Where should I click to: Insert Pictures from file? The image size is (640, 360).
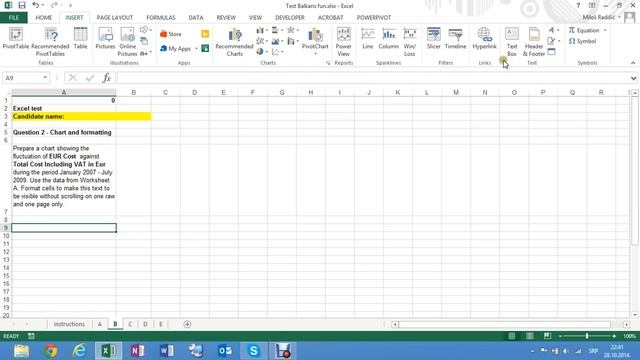coord(105,38)
